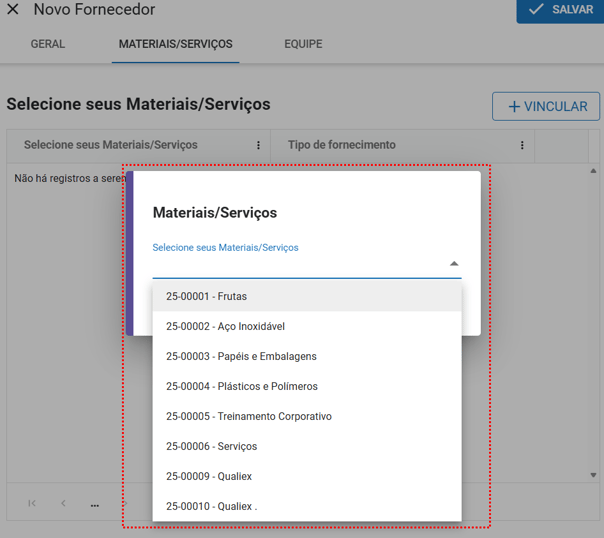Collapse the Materiais/Serviços dropdown arrow
604x538 pixels.
[454, 264]
